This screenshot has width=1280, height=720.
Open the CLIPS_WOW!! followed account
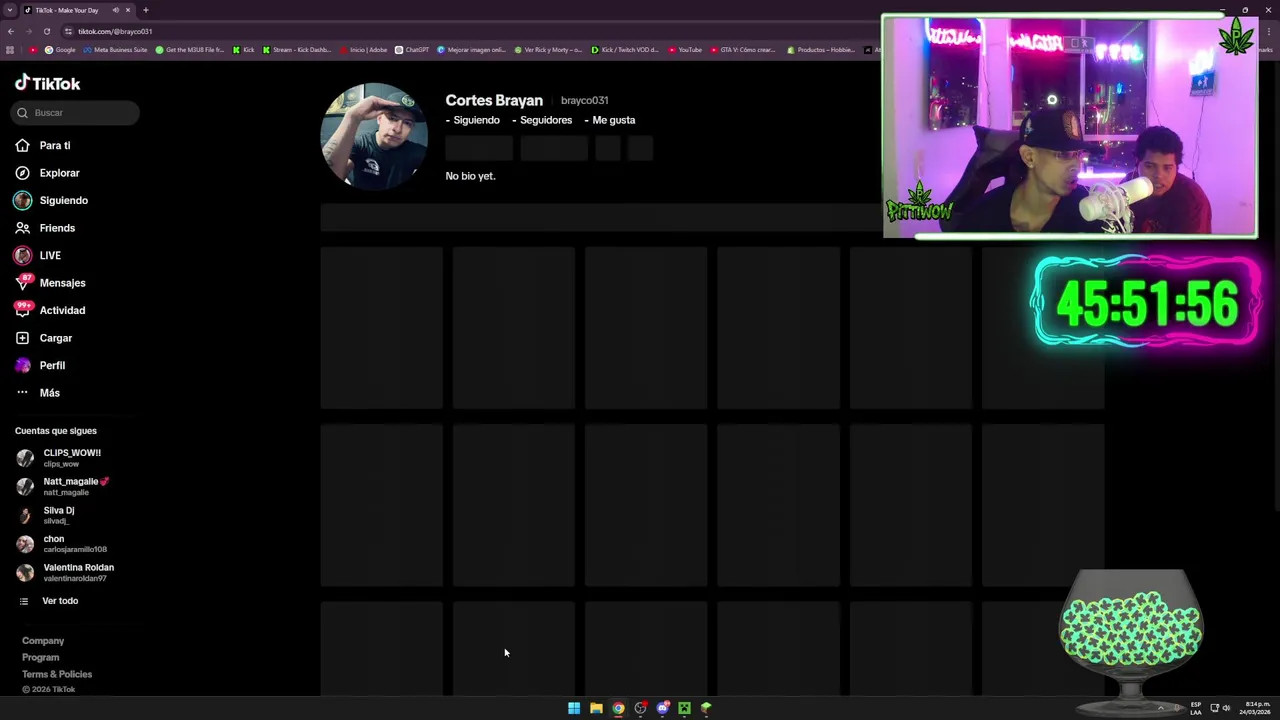coord(60,458)
